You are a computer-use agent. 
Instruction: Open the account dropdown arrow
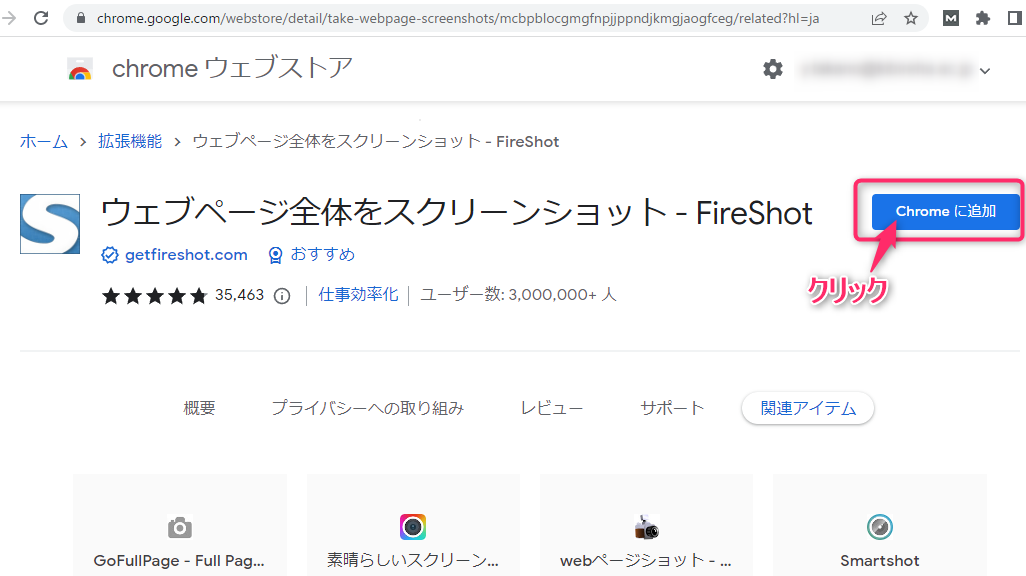pyautogui.click(x=985, y=70)
